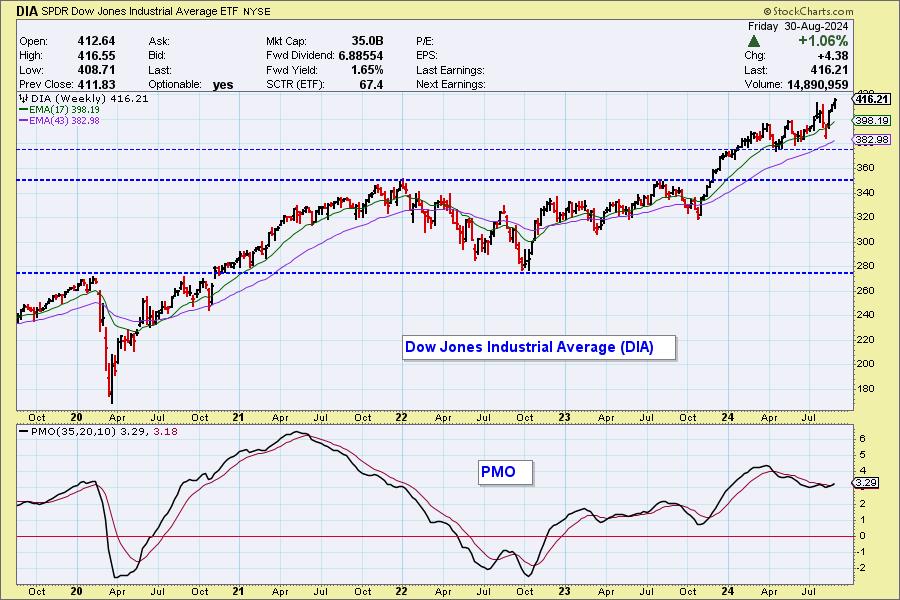This screenshot has height=600, width=900.
Task: Click the 6 label on PMO axis
Action: (863, 439)
